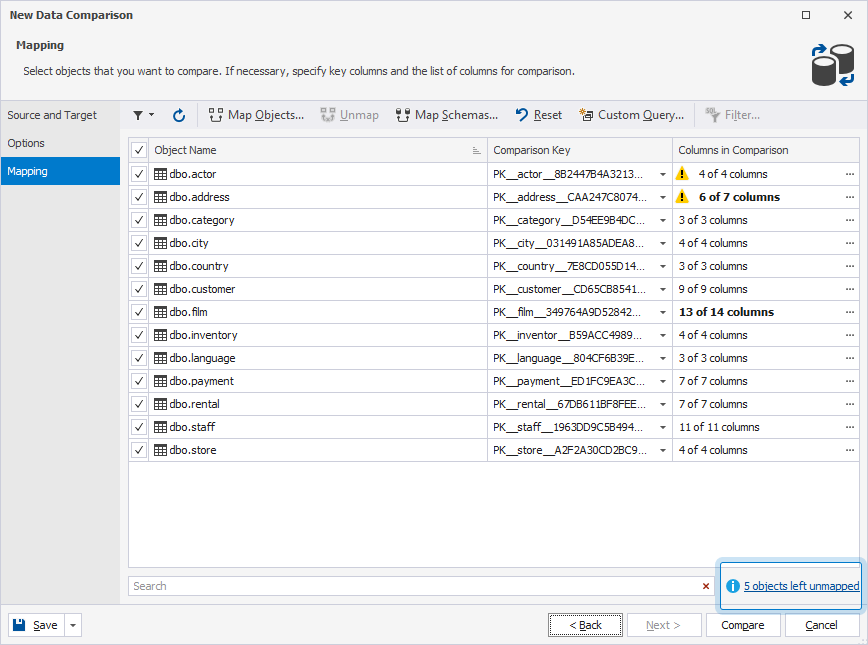
Task: Click the Reset mapping button
Action: click(x=538, y=115)
